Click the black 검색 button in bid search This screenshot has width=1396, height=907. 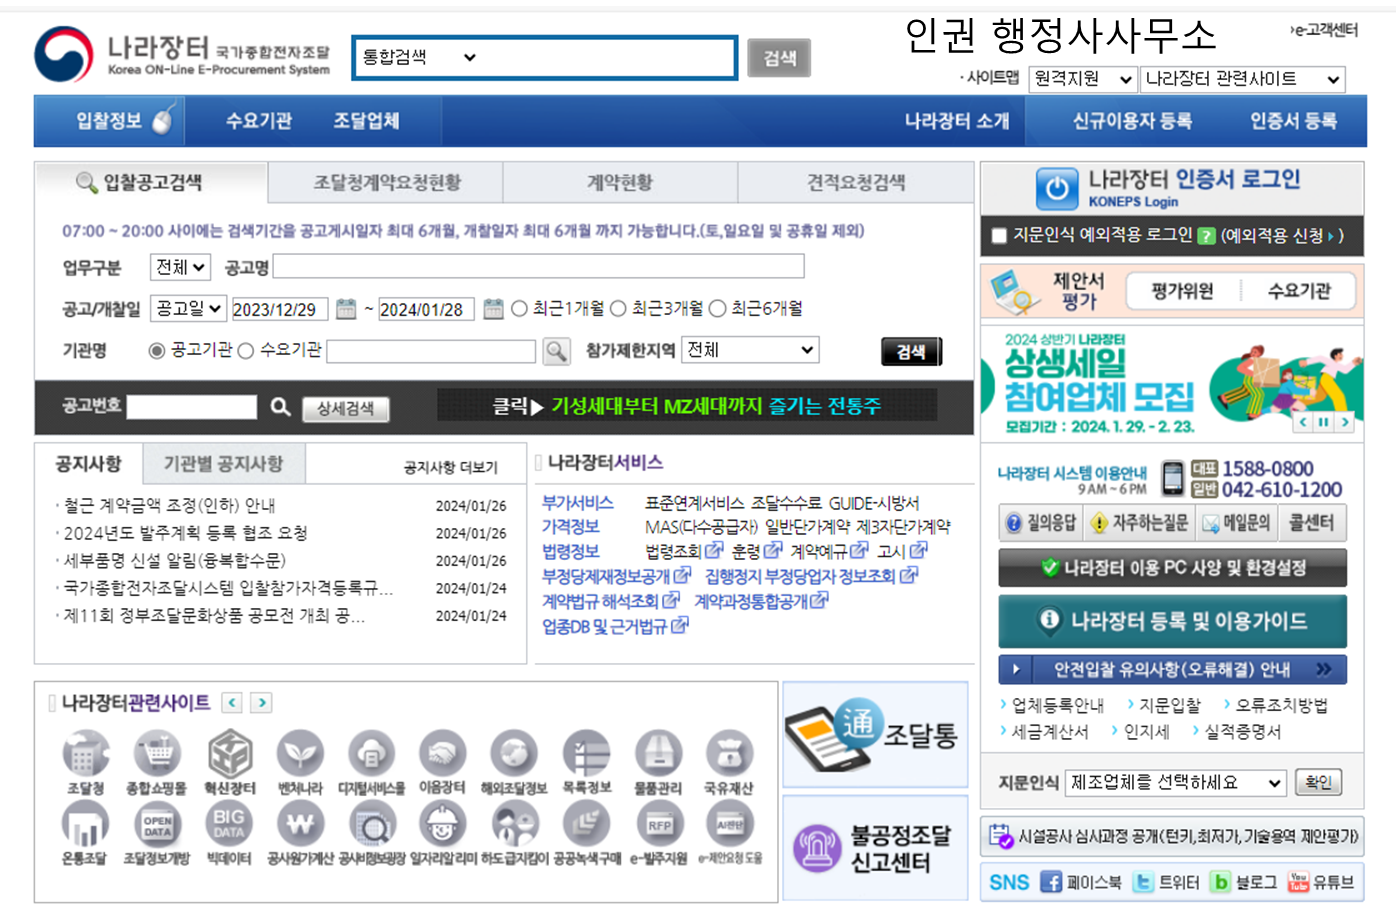(x=911, y=352)
